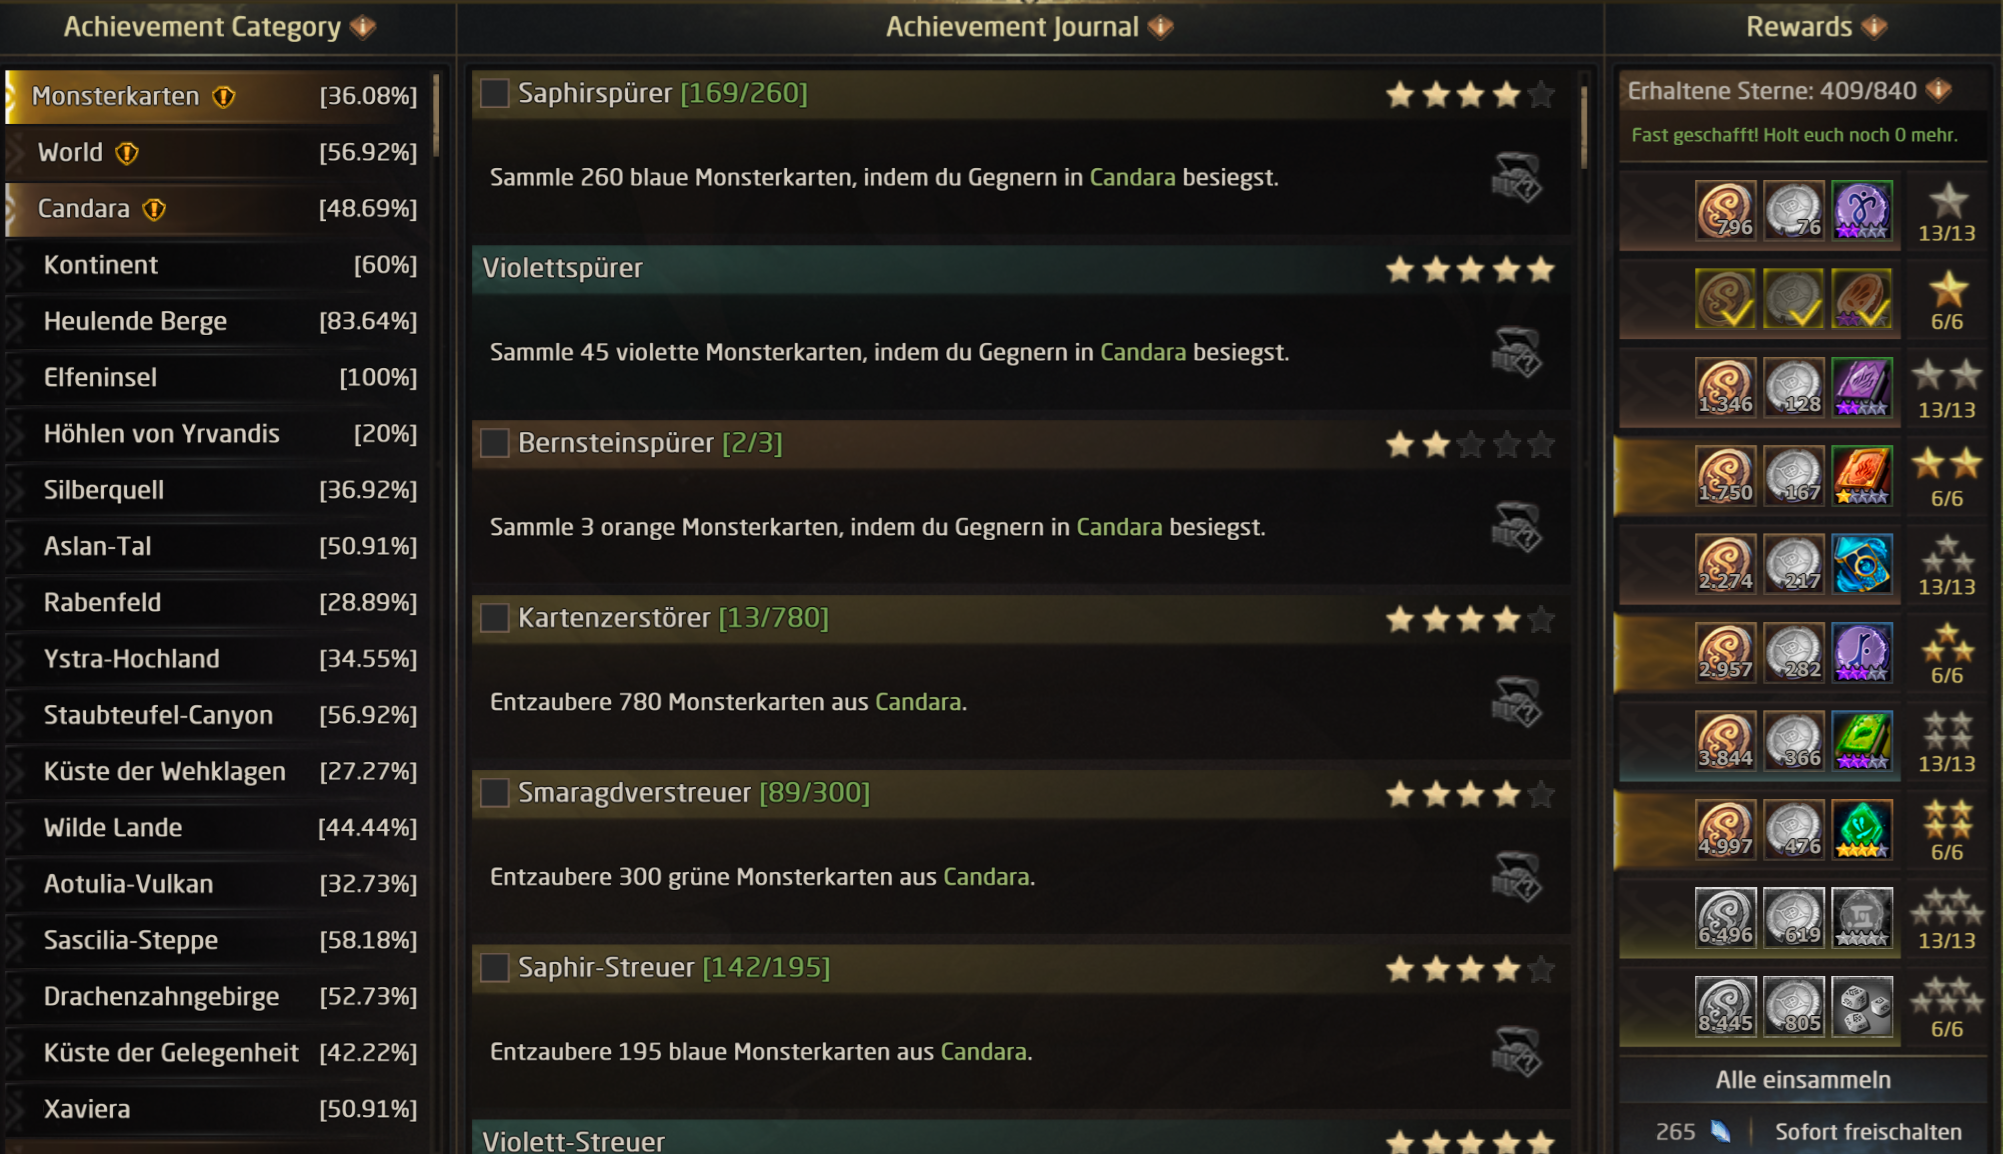This screenshot has width=2003, height=1154.
Task: Click the orange card reward item icon
Action: [1862, 475]
